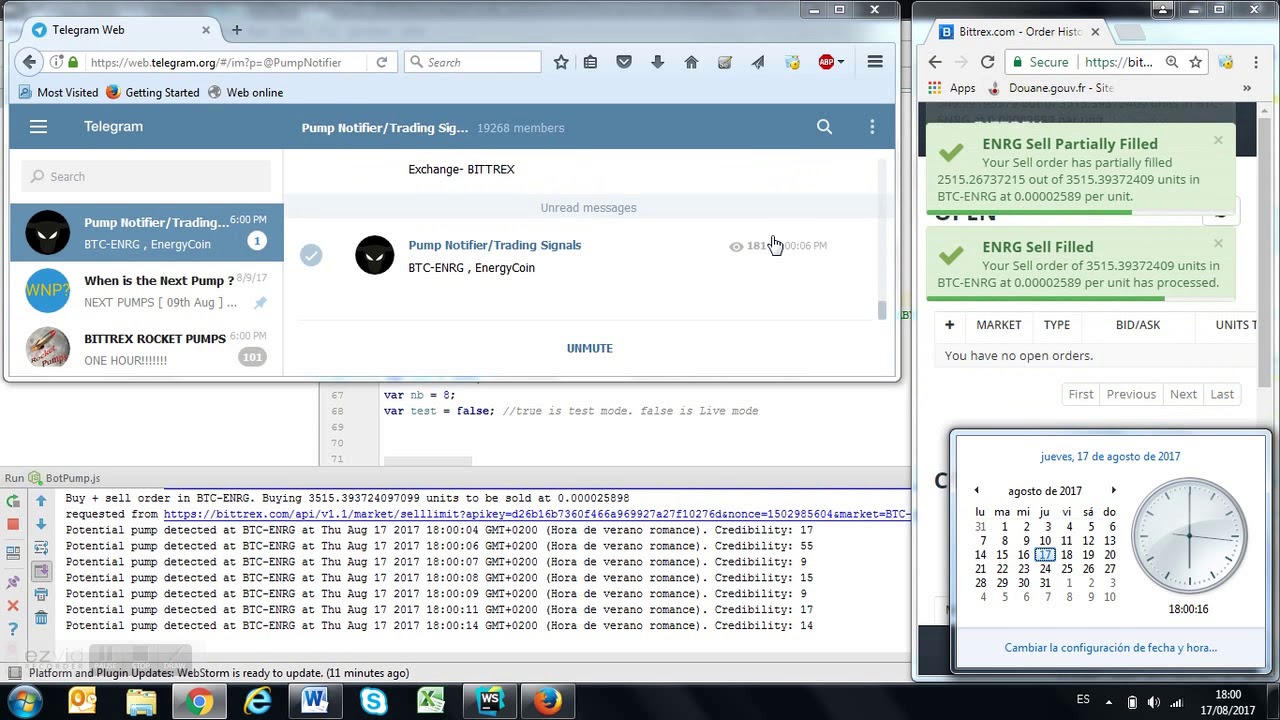The width and height of the screenshot is (1280, 720).
Task: Show previous month in calendar
Action: pos(977,491)
